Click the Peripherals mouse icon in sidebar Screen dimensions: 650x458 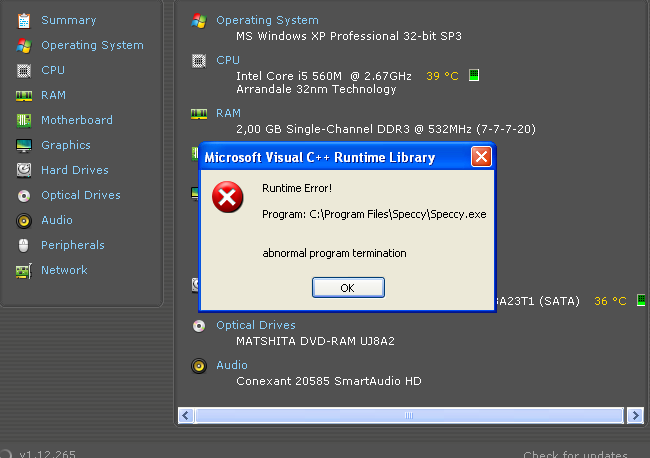(24, 245)
